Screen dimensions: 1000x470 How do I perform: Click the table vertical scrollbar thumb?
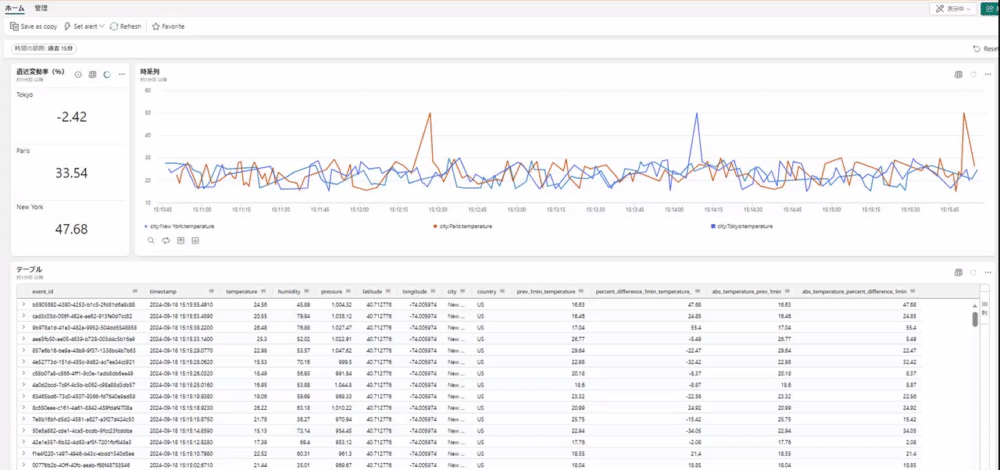coord(974,319)
